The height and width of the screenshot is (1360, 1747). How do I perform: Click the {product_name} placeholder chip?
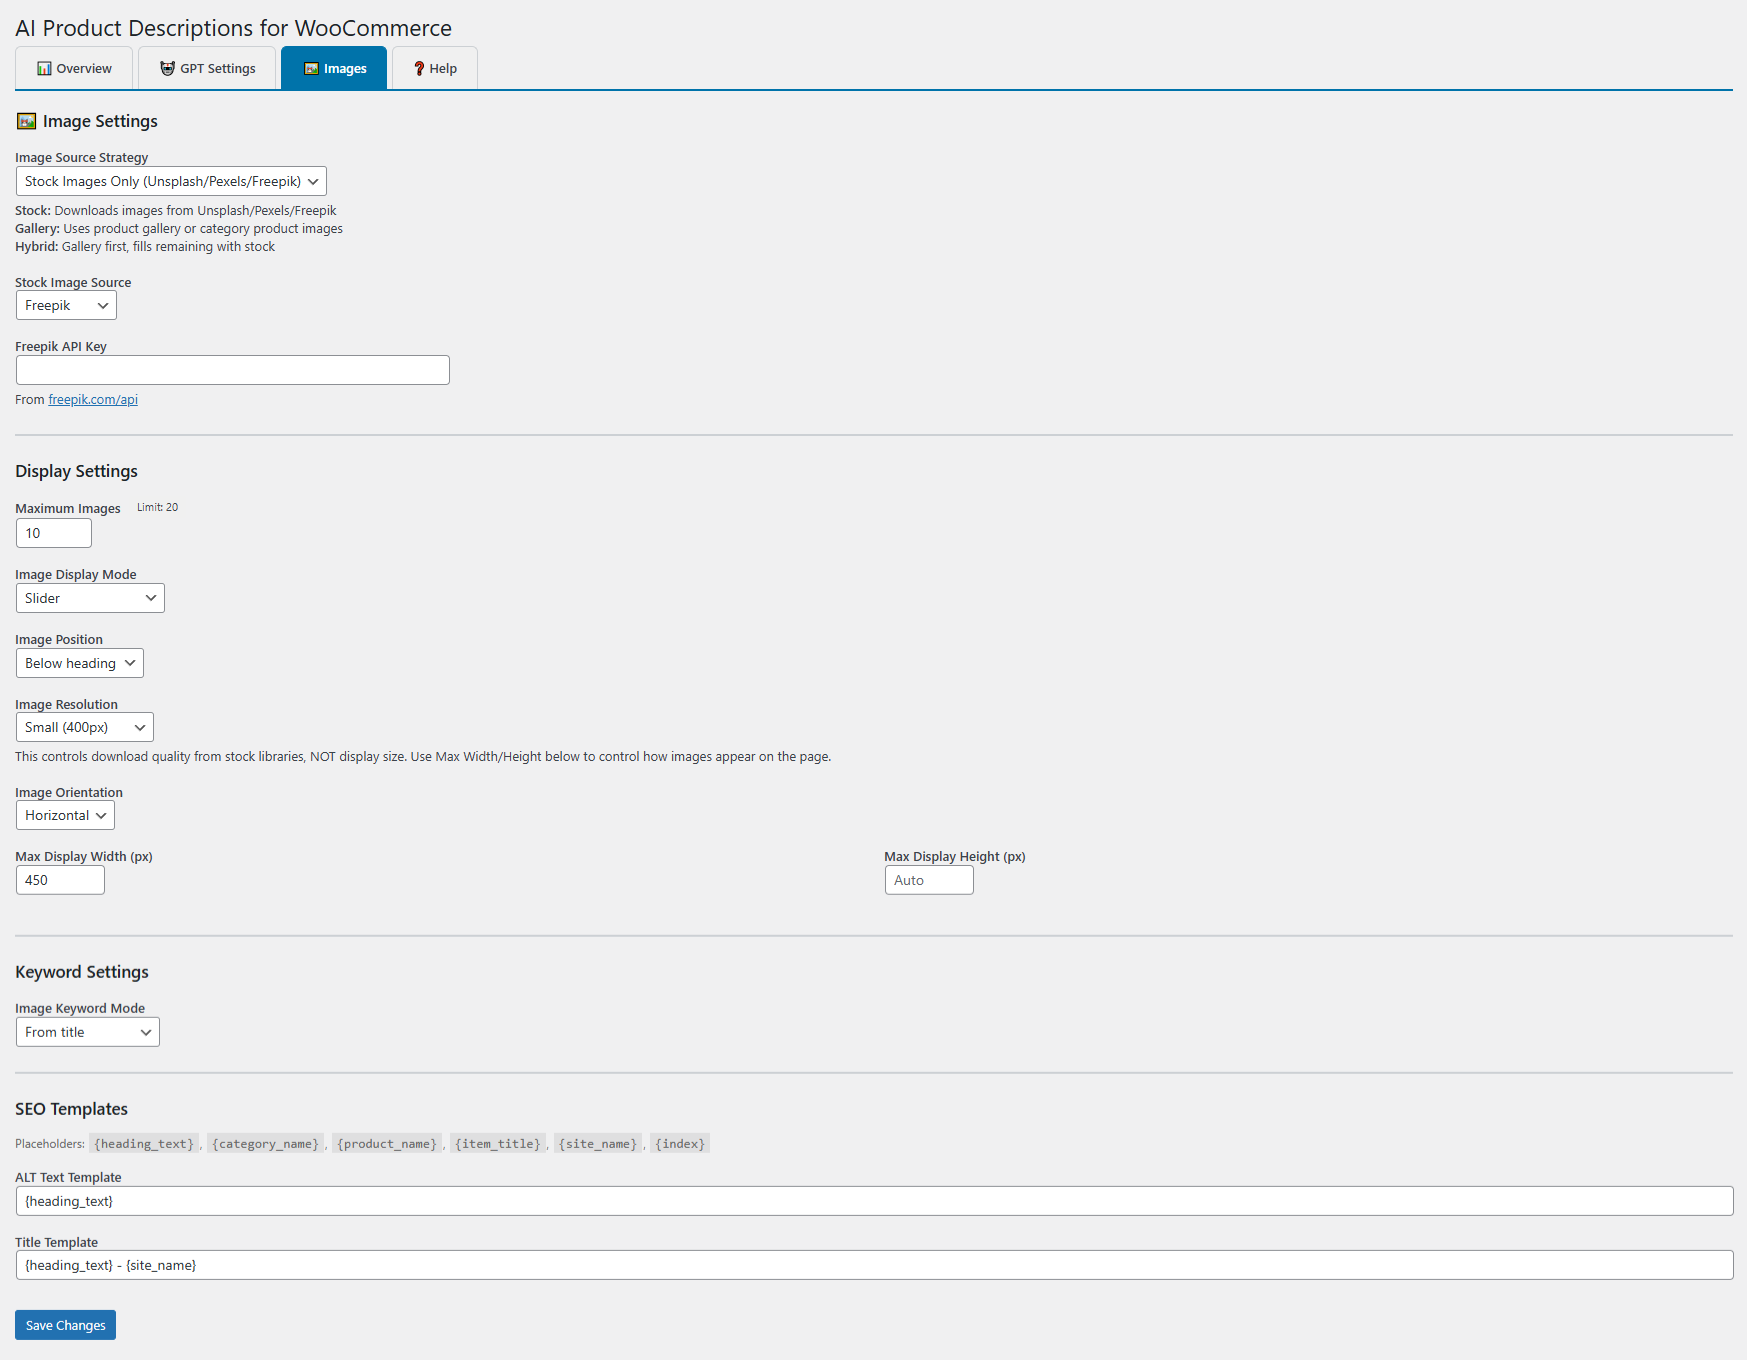(x=386, y=1143)
